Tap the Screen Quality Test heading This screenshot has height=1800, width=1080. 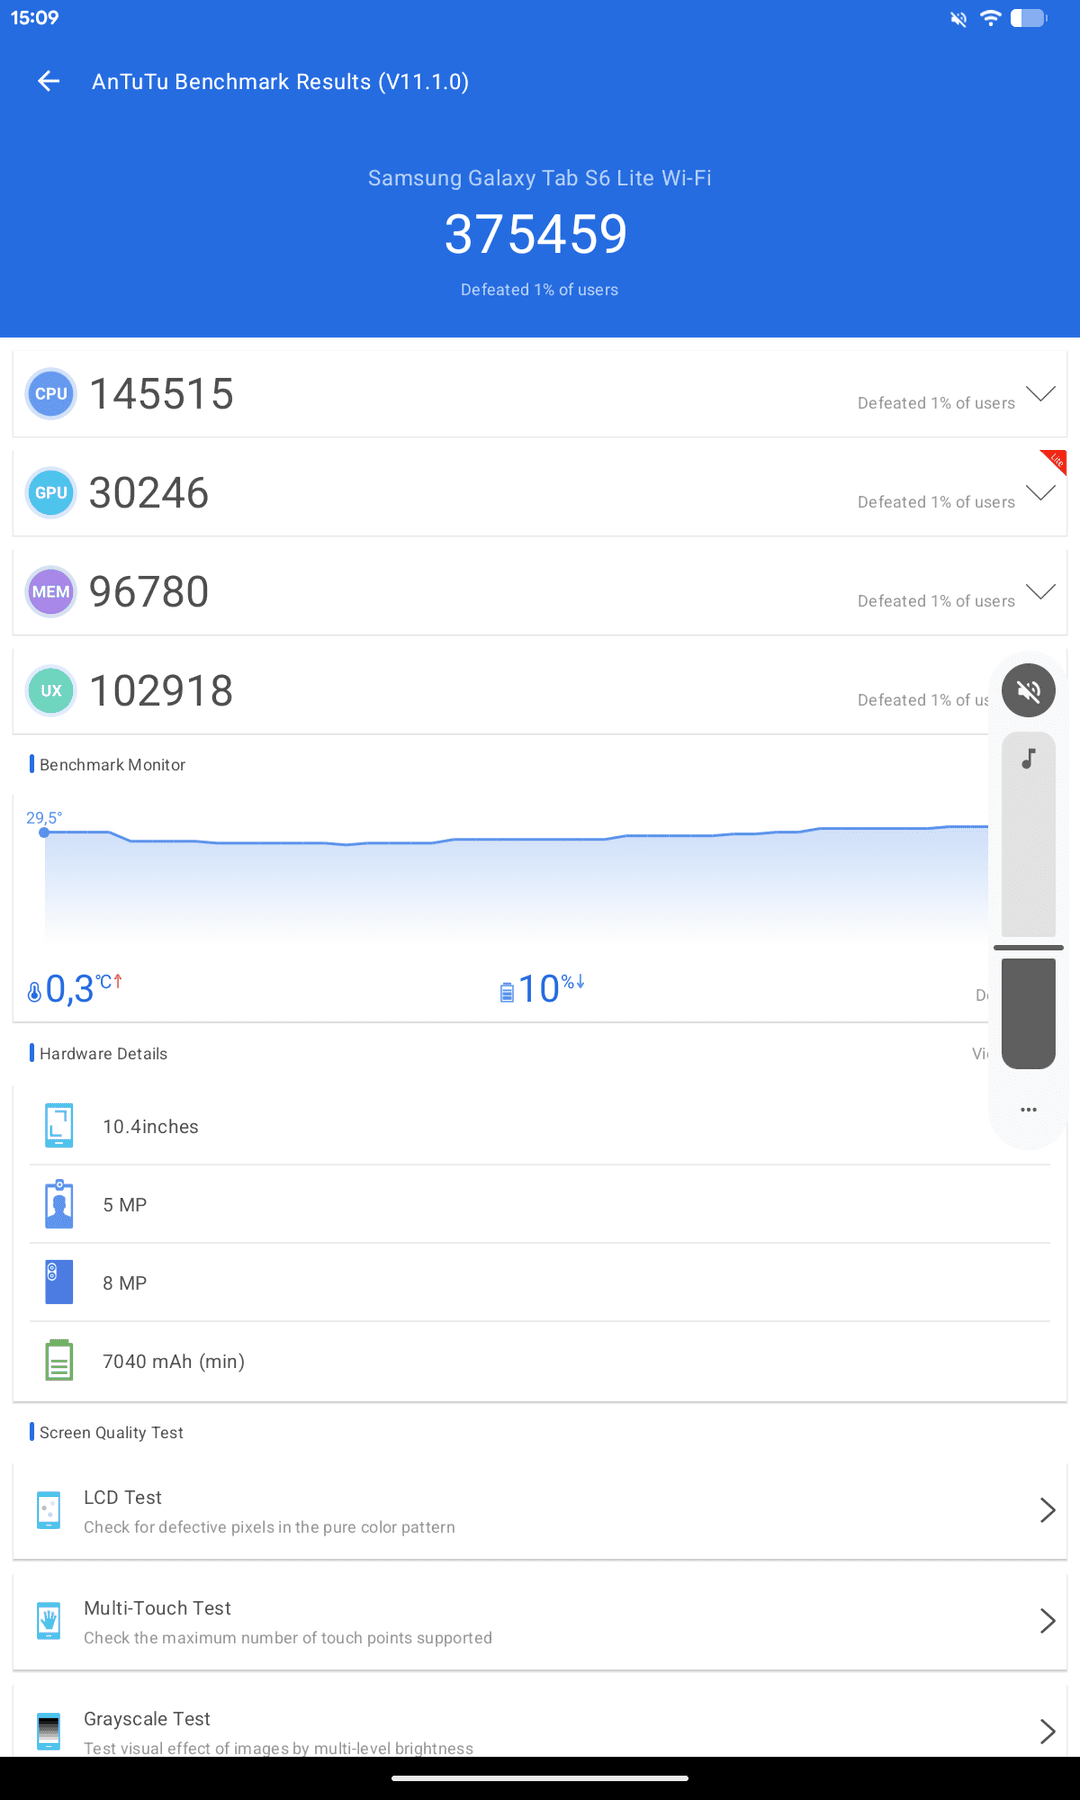[x=111, y=1433]
